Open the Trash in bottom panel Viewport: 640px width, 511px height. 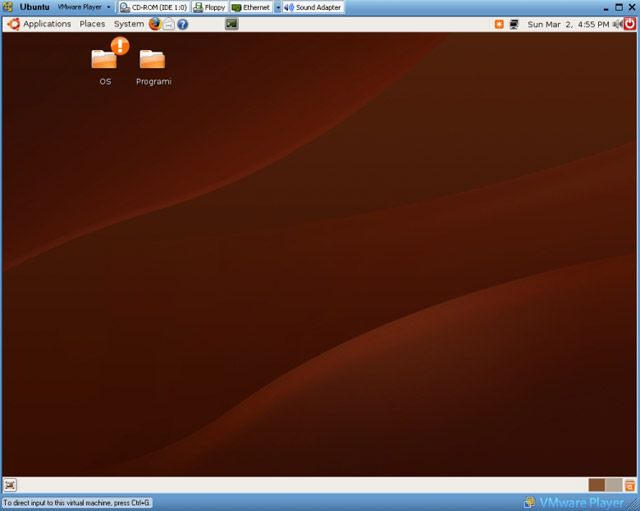point(630,485)
